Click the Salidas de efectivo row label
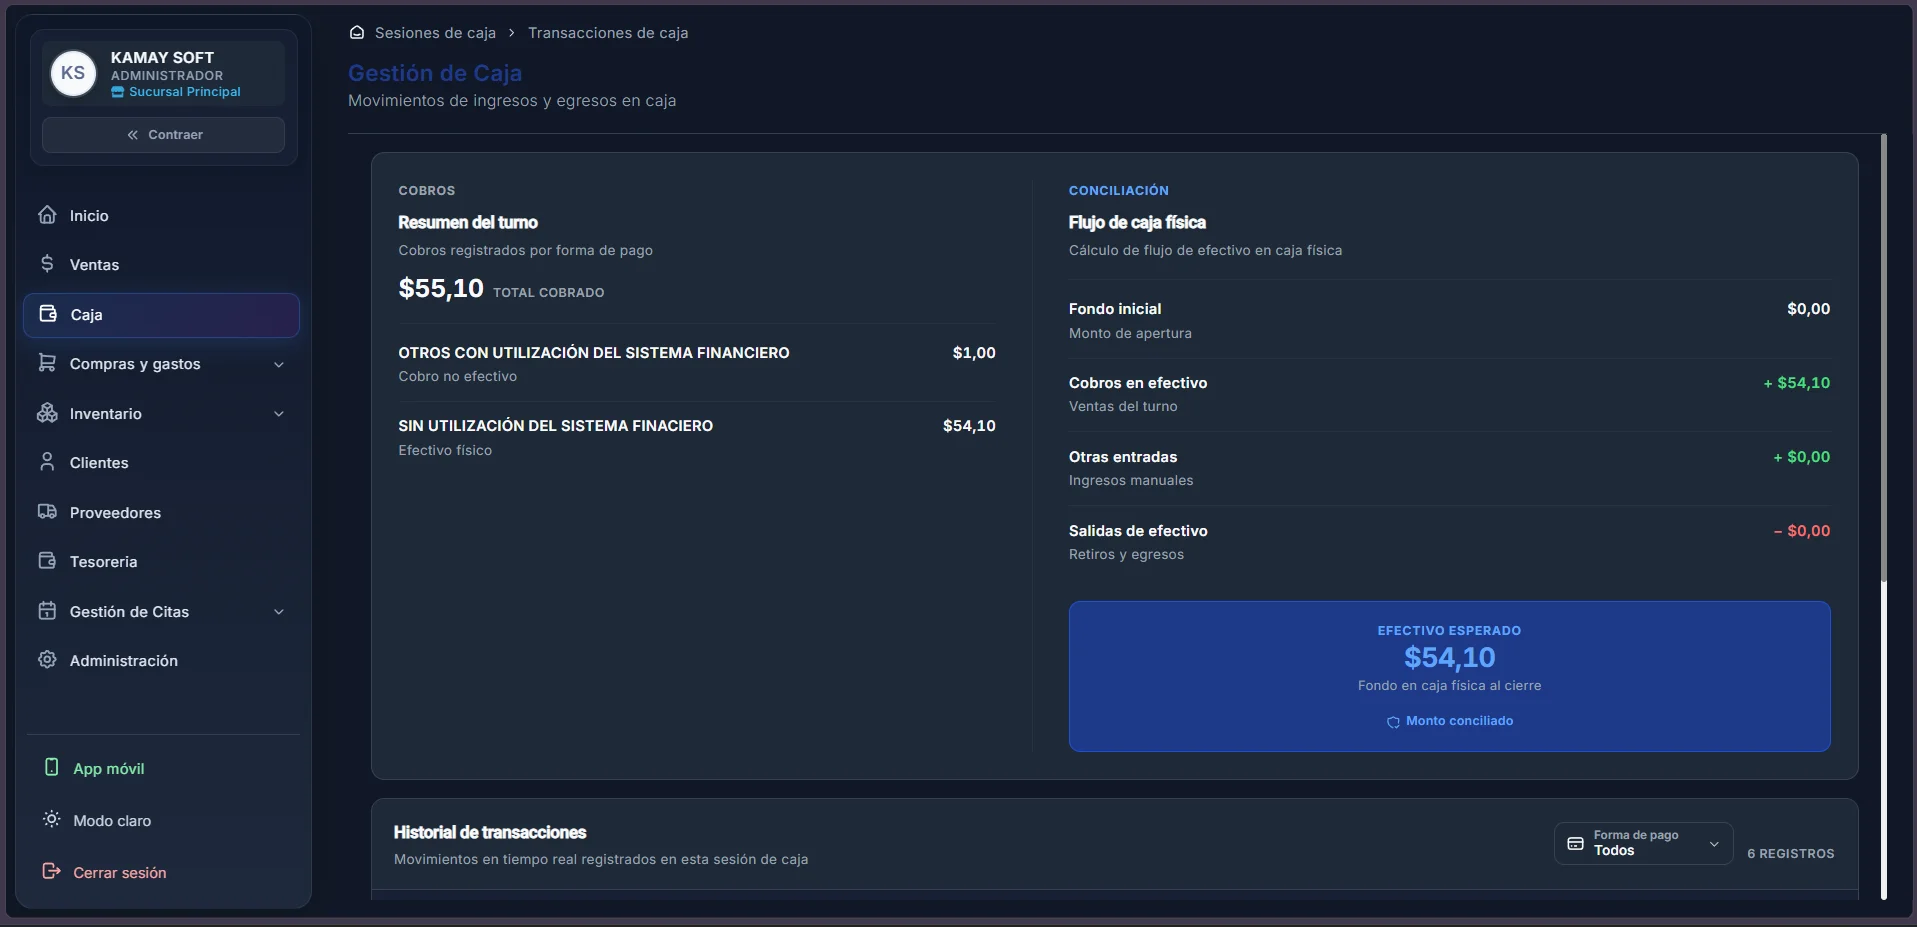1917x927 pixels. click(1138, 531)
